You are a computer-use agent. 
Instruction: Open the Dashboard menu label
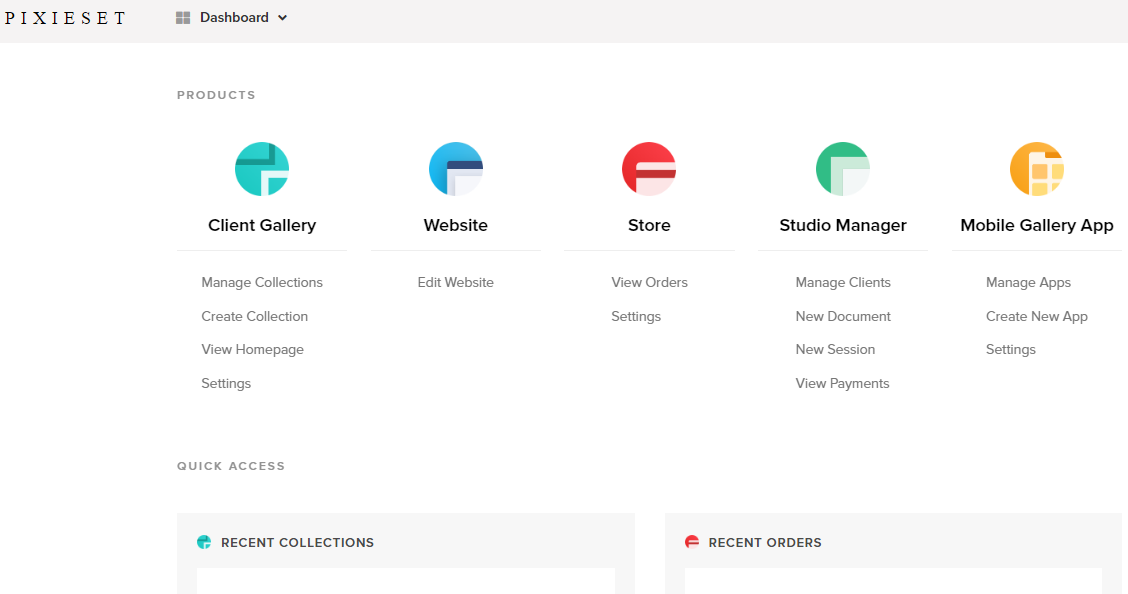point(235,17)
